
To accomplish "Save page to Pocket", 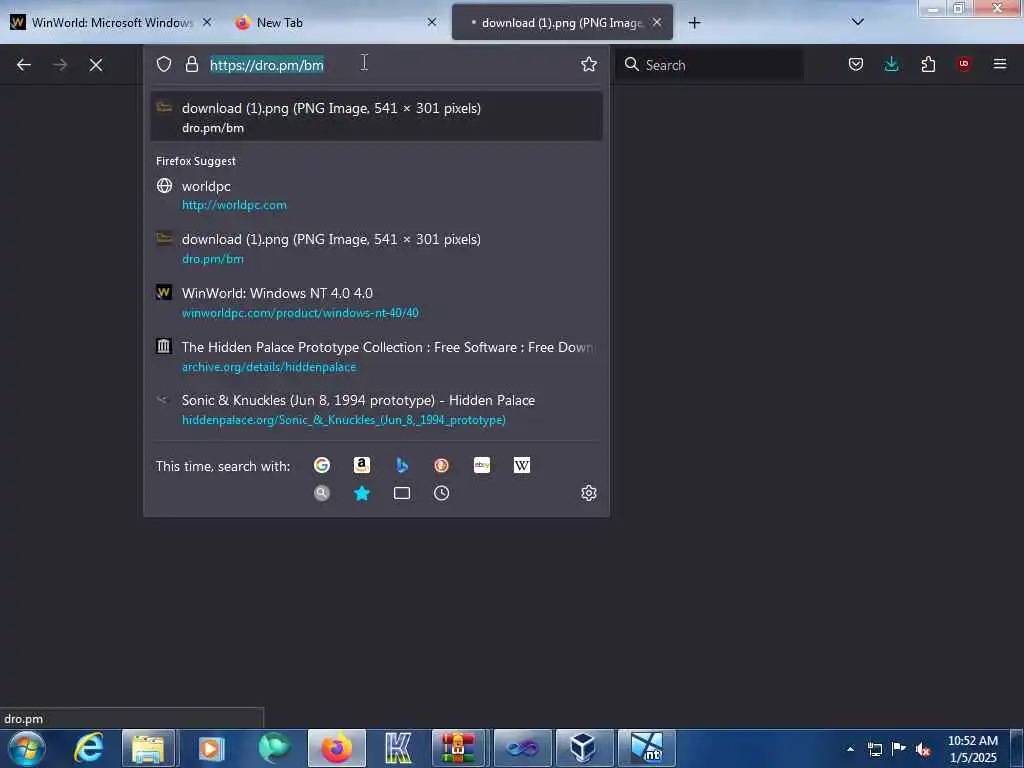I will (x=856, y=64).
